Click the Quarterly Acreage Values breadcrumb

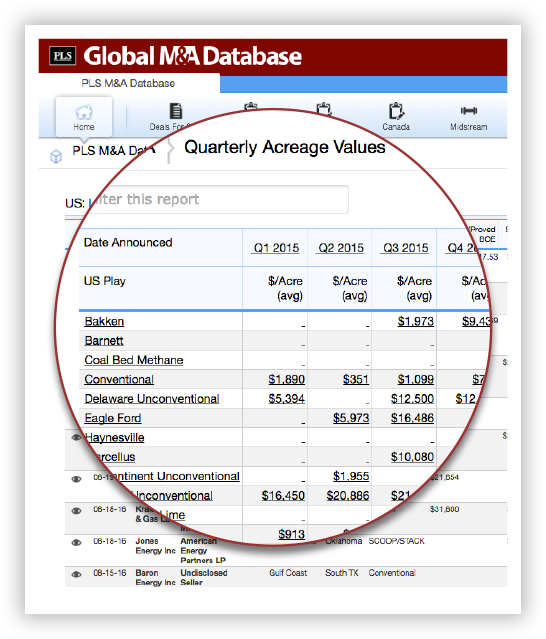click(284, 147)
